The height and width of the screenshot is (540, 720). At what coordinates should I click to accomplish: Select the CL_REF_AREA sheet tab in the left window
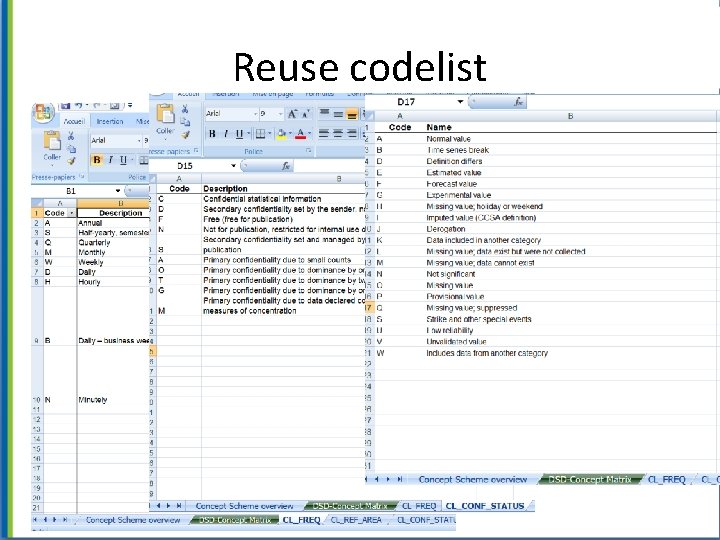pyautogui.click(x=356, y=520)
